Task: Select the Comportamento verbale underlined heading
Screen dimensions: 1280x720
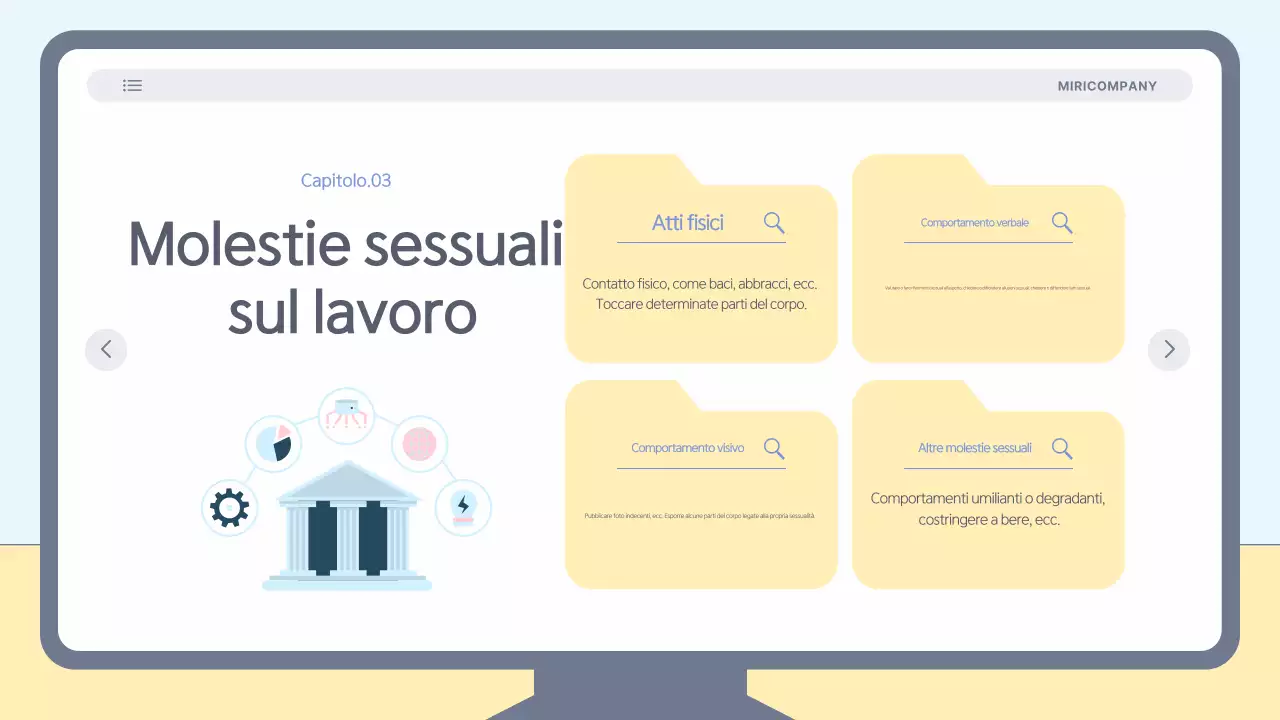Action: pos(974,222)
